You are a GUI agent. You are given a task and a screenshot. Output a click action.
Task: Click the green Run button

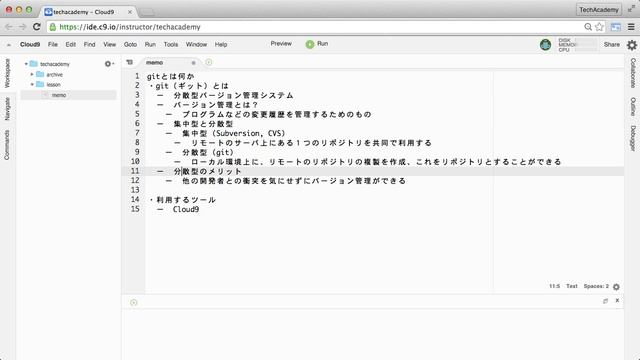[317, 44]
